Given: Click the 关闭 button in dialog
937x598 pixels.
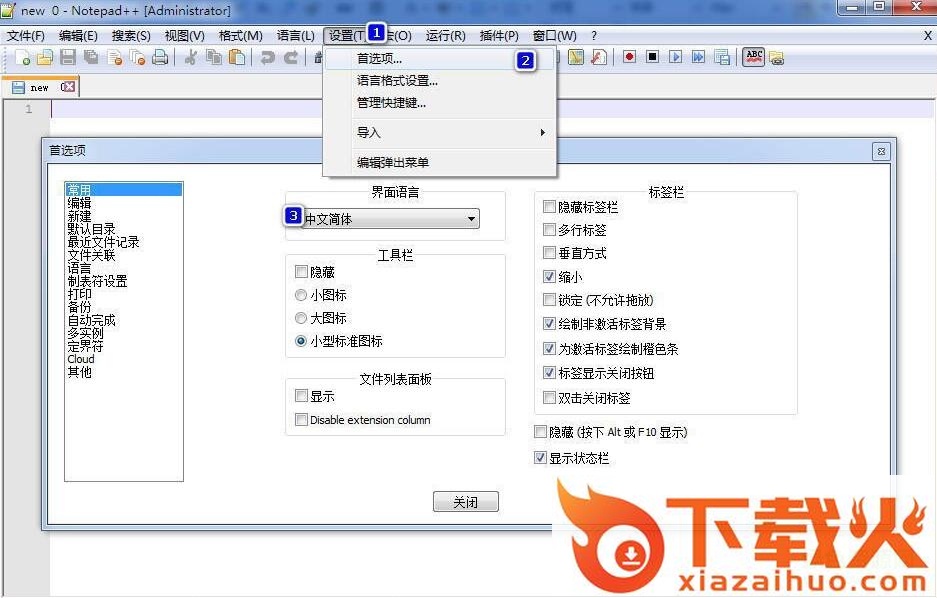Looking at the screenshot, I should (466, 502).
